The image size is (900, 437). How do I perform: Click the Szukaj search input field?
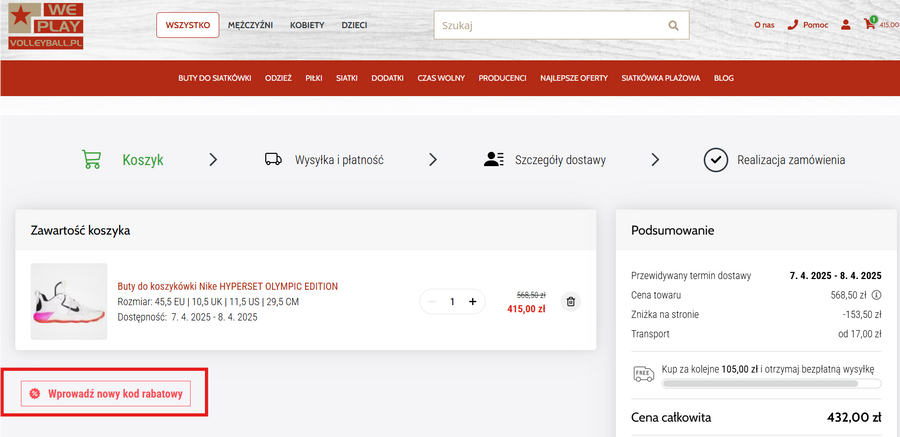[546, 25]
